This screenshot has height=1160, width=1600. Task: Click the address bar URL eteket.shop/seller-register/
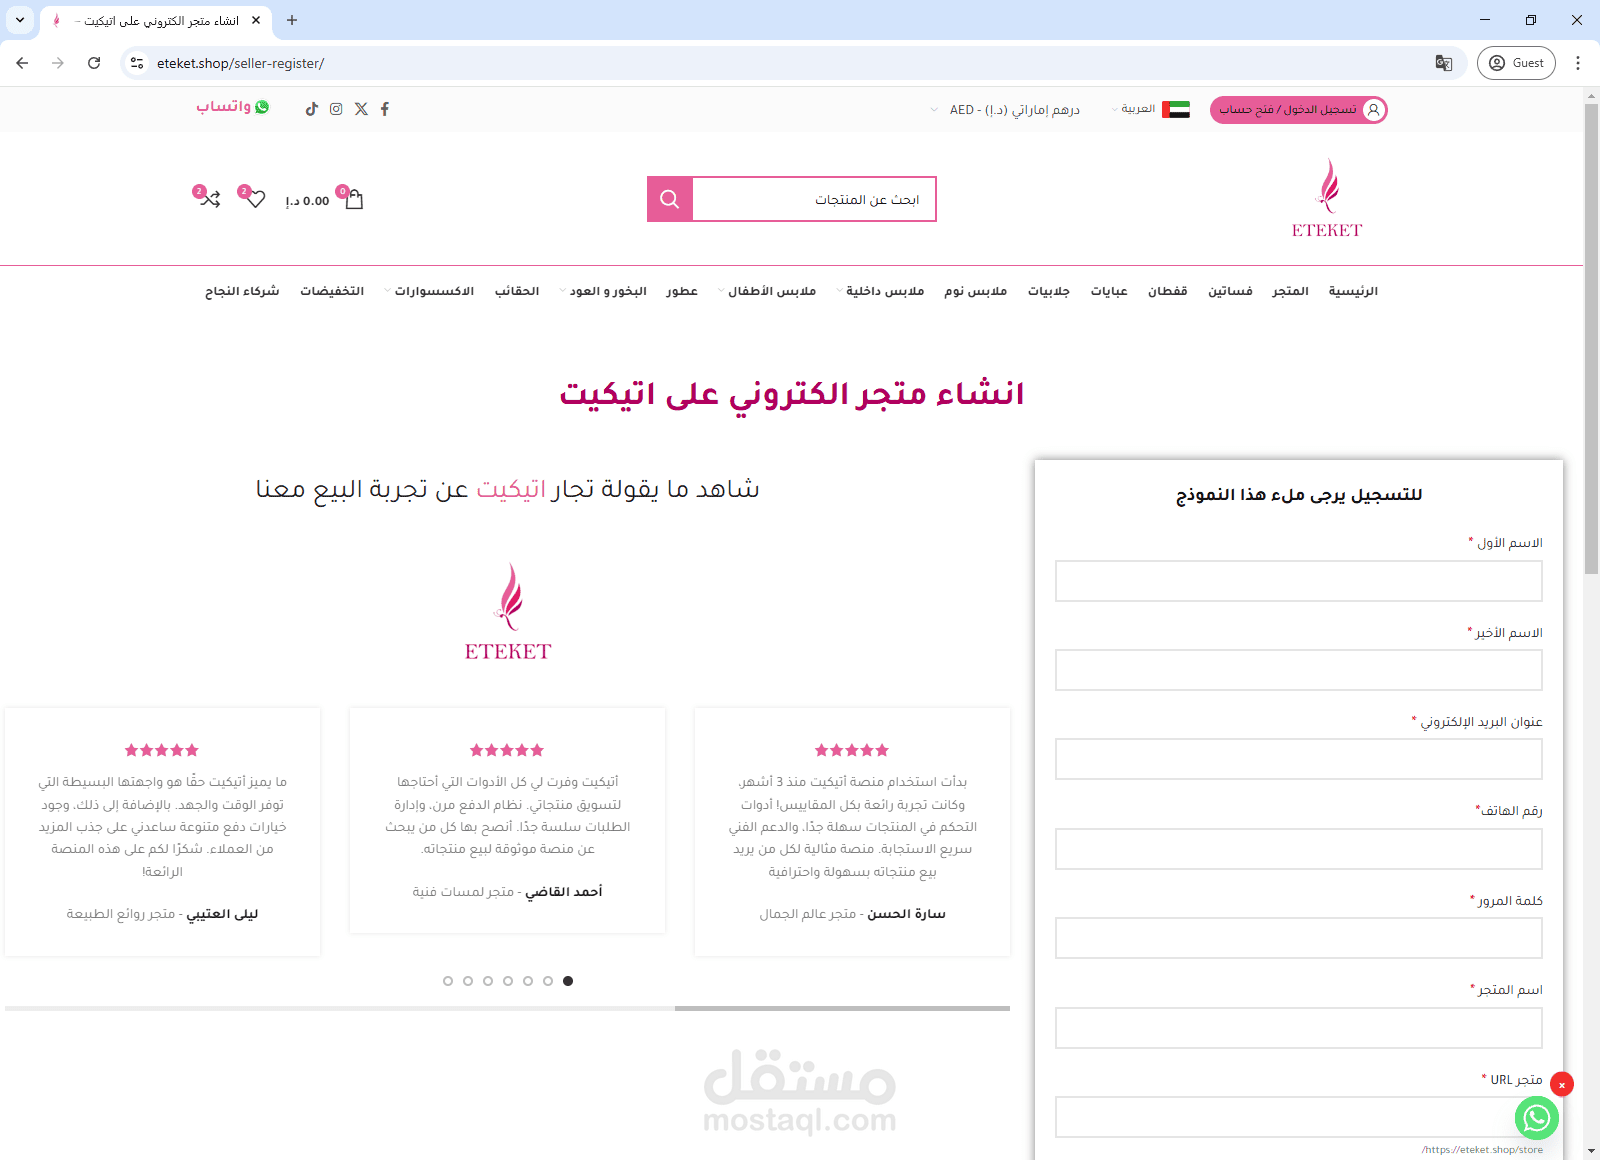point(241,63)
